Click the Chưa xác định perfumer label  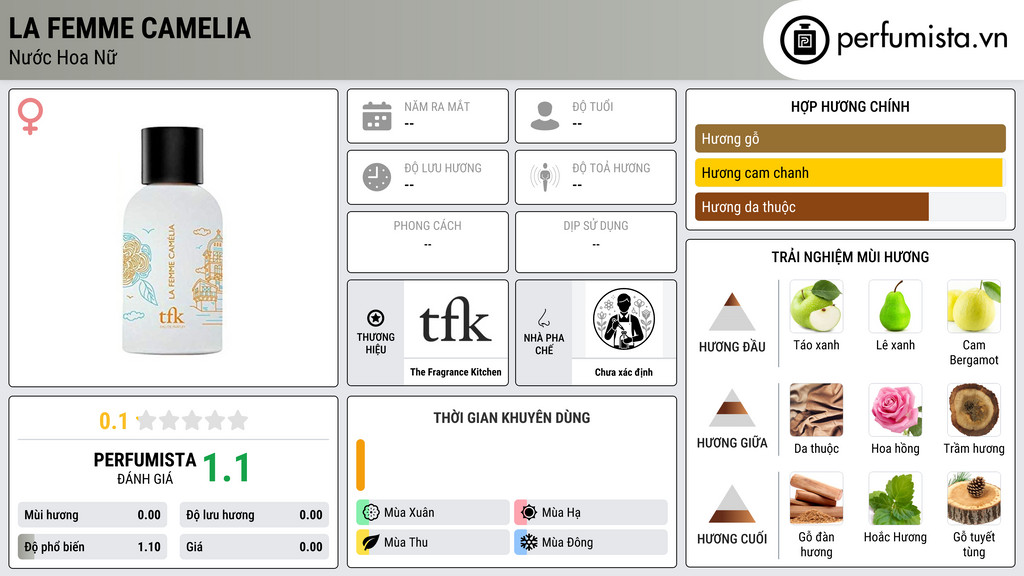[x=624, y=372]
